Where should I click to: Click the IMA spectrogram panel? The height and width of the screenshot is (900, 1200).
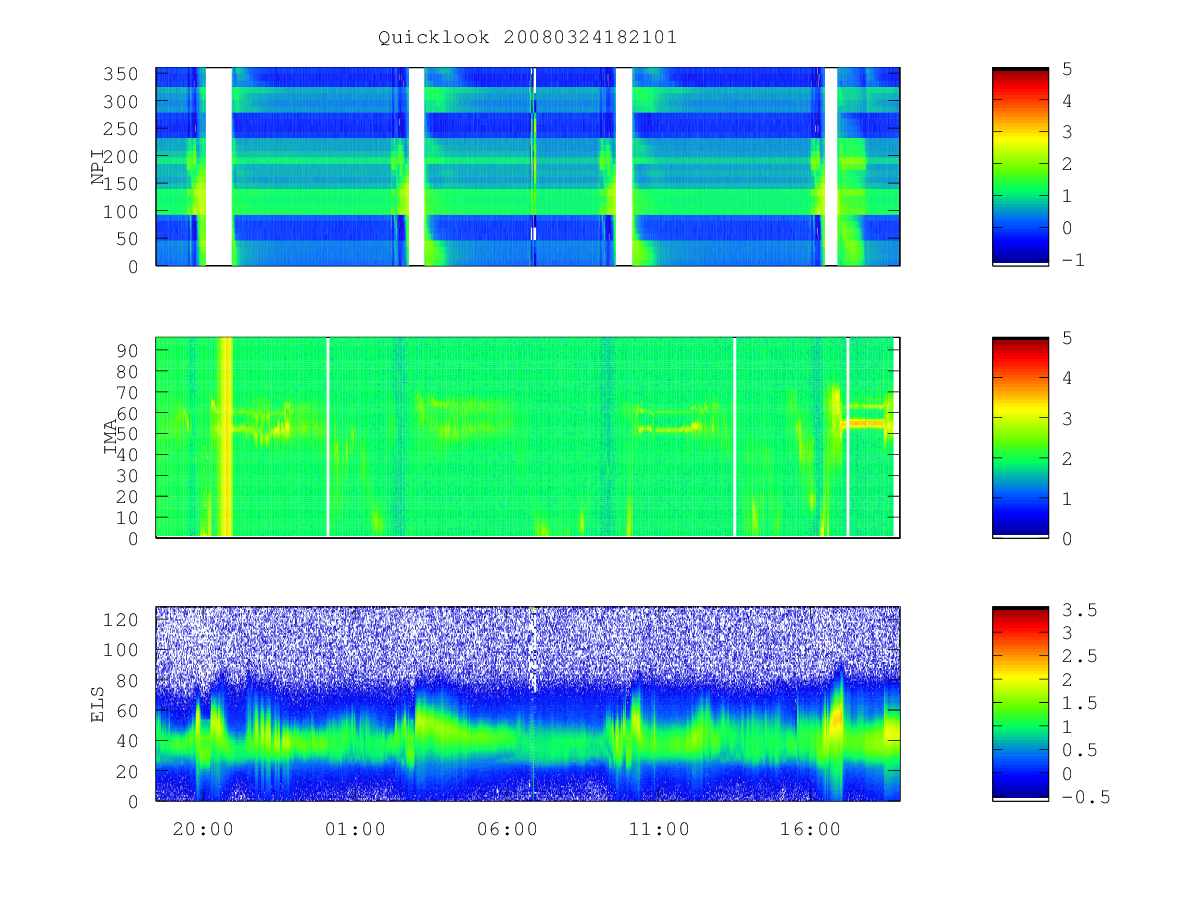coord(528,437)
